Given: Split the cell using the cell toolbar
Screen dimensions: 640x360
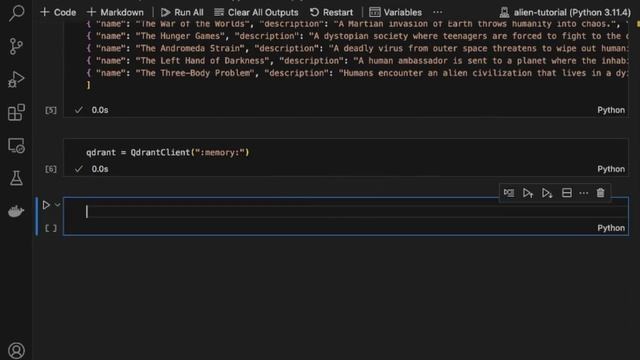Looking at the screenshot, I should (567, 193).
